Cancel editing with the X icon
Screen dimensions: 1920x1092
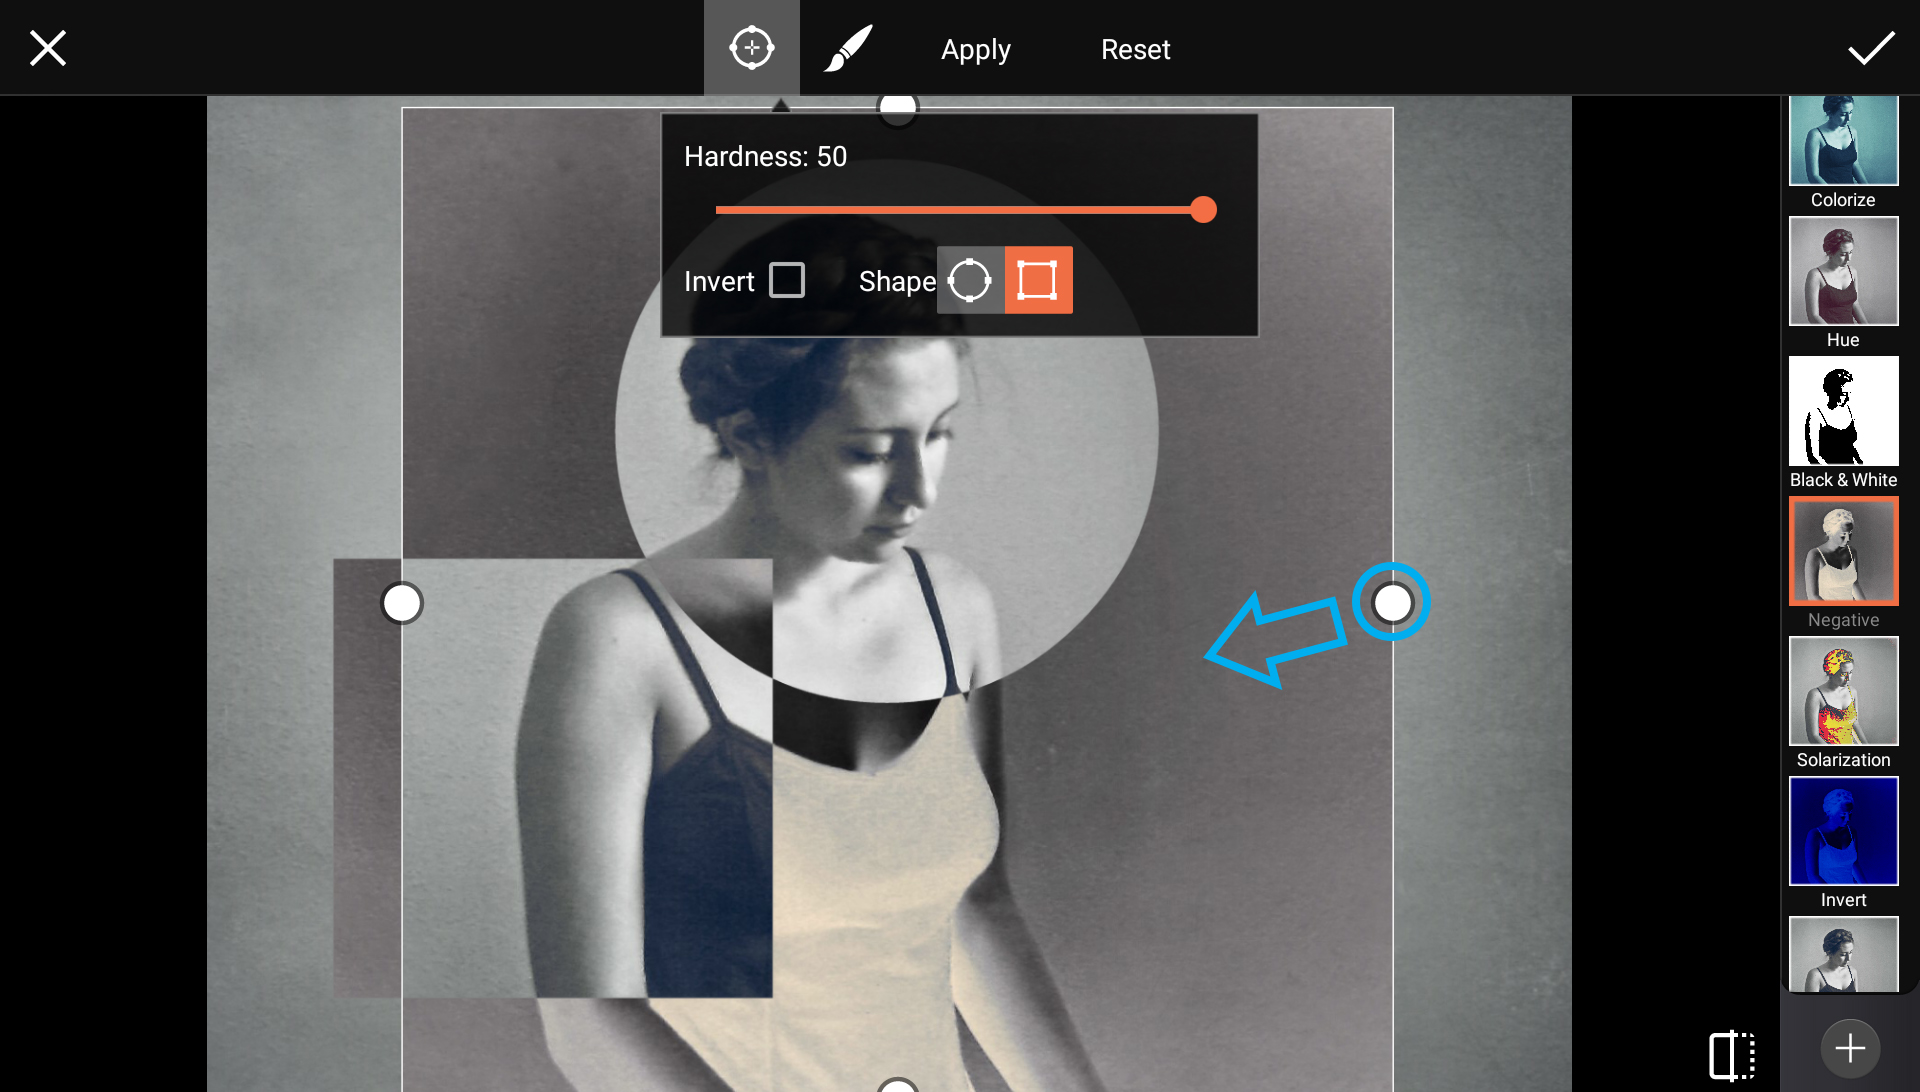[x=46, y=47]
